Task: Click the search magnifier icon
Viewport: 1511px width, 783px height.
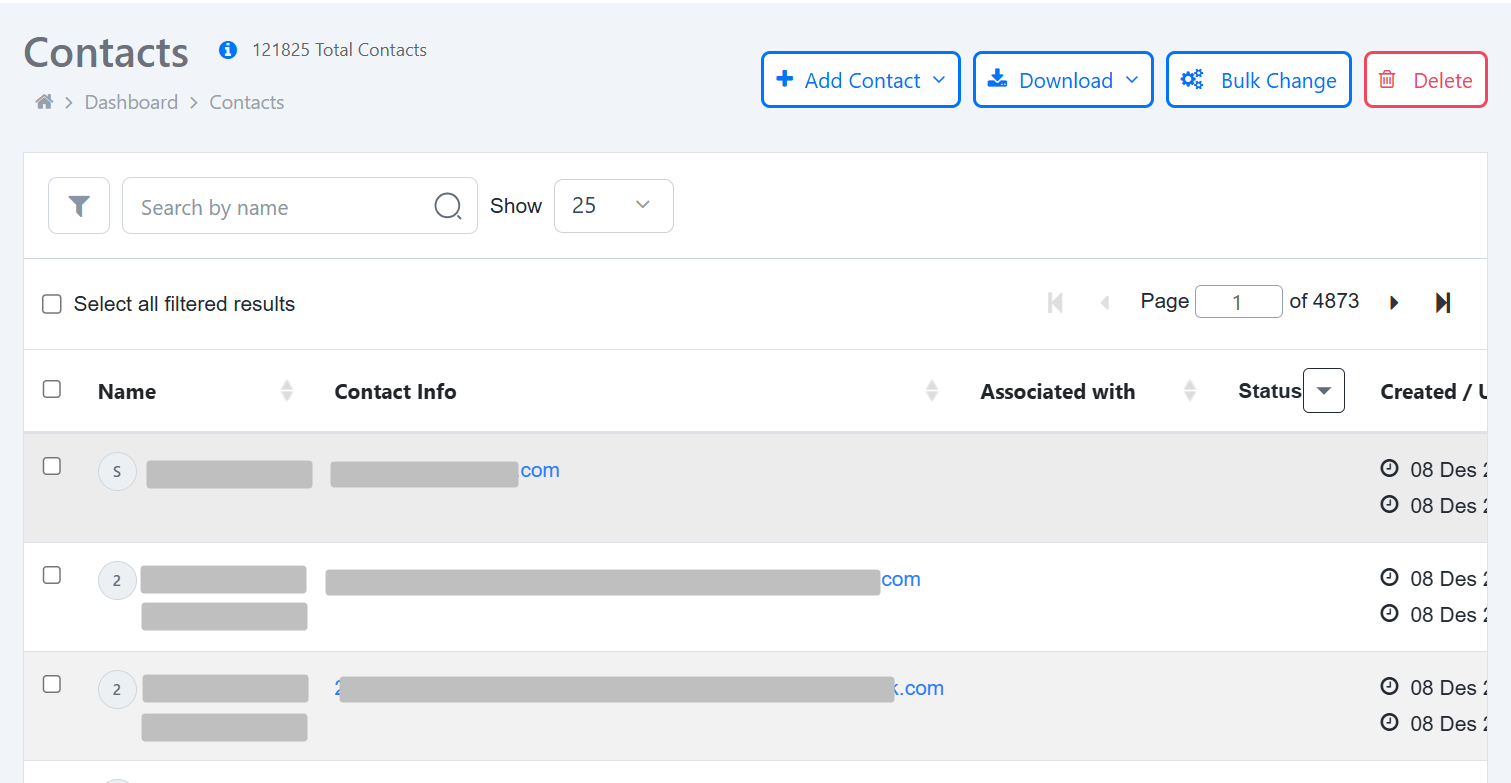Action: click(447, 206)
